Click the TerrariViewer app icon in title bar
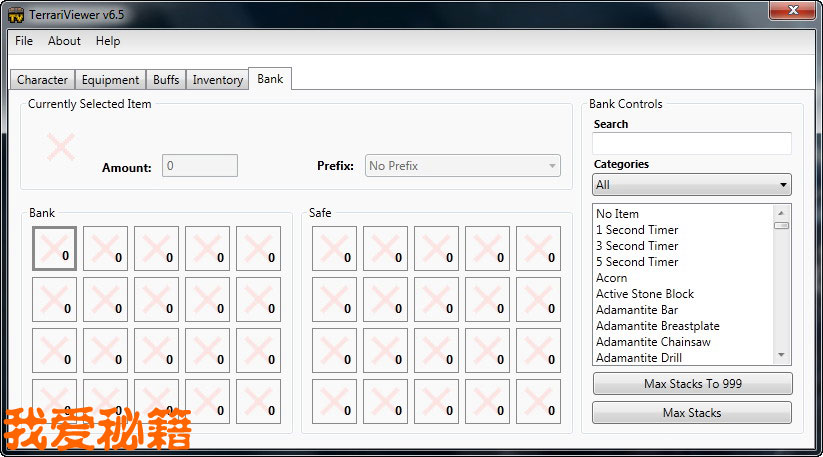 click(x=16, y=14)
